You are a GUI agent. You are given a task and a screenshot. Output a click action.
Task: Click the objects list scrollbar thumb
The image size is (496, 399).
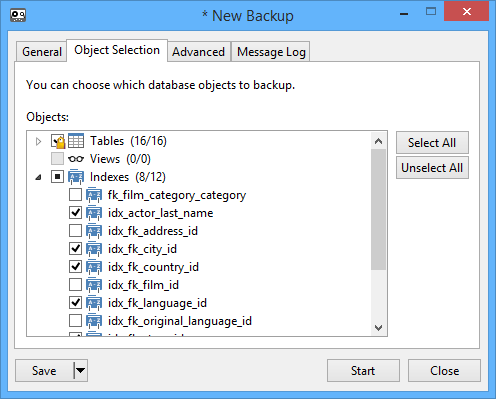point(378,209)
